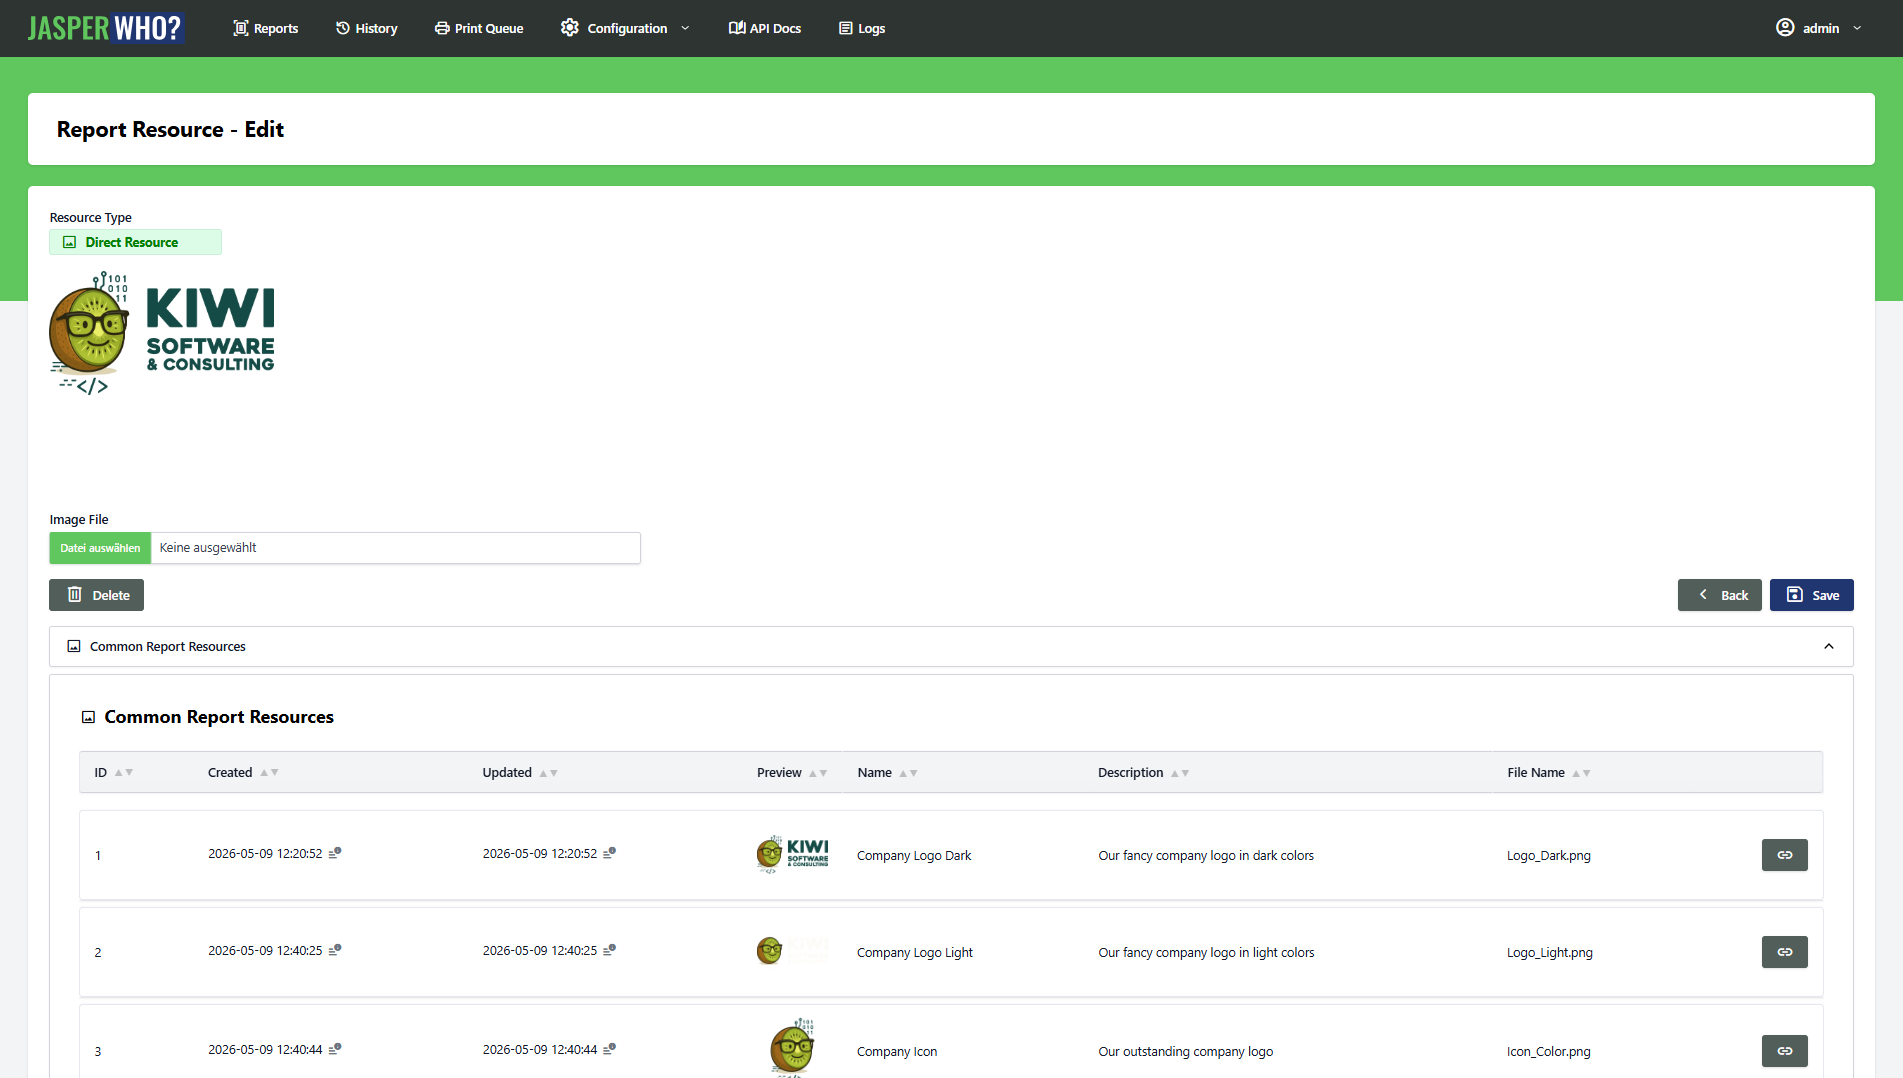Click the link button for Logo_Dark.png

[x=1785, y=855]
